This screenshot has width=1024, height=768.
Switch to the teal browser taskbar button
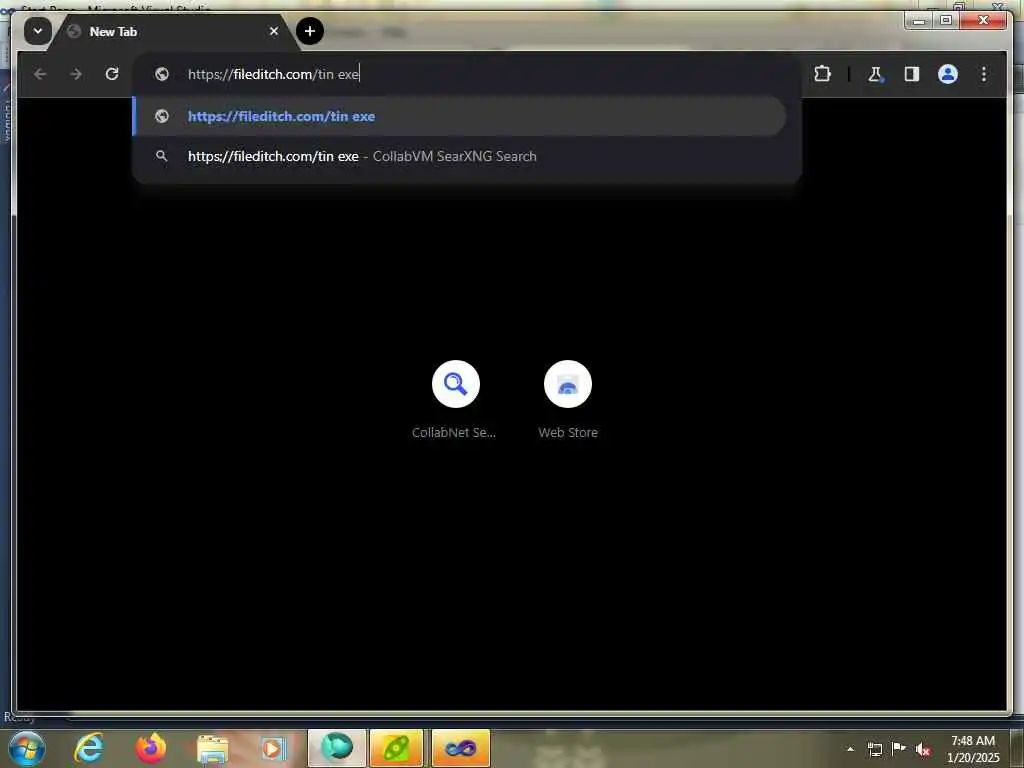[x=336, y=748]
